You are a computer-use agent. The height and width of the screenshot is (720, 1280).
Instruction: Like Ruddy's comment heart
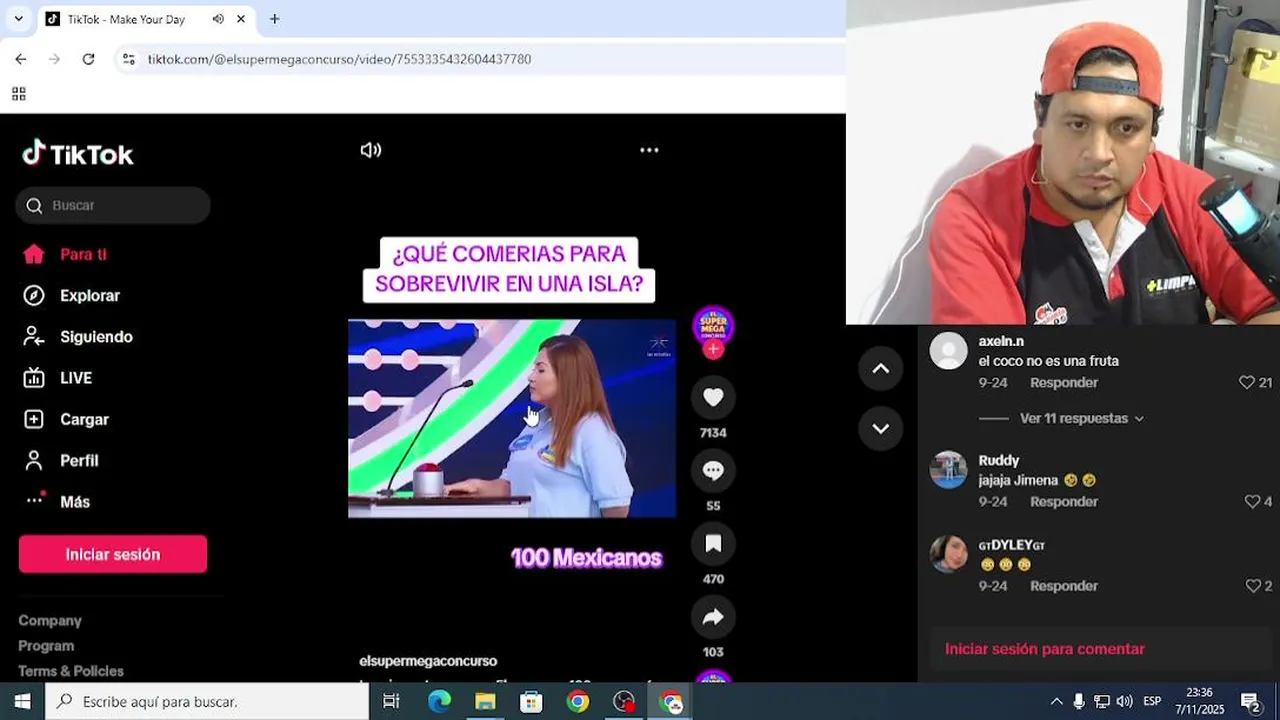[1252, 502]
